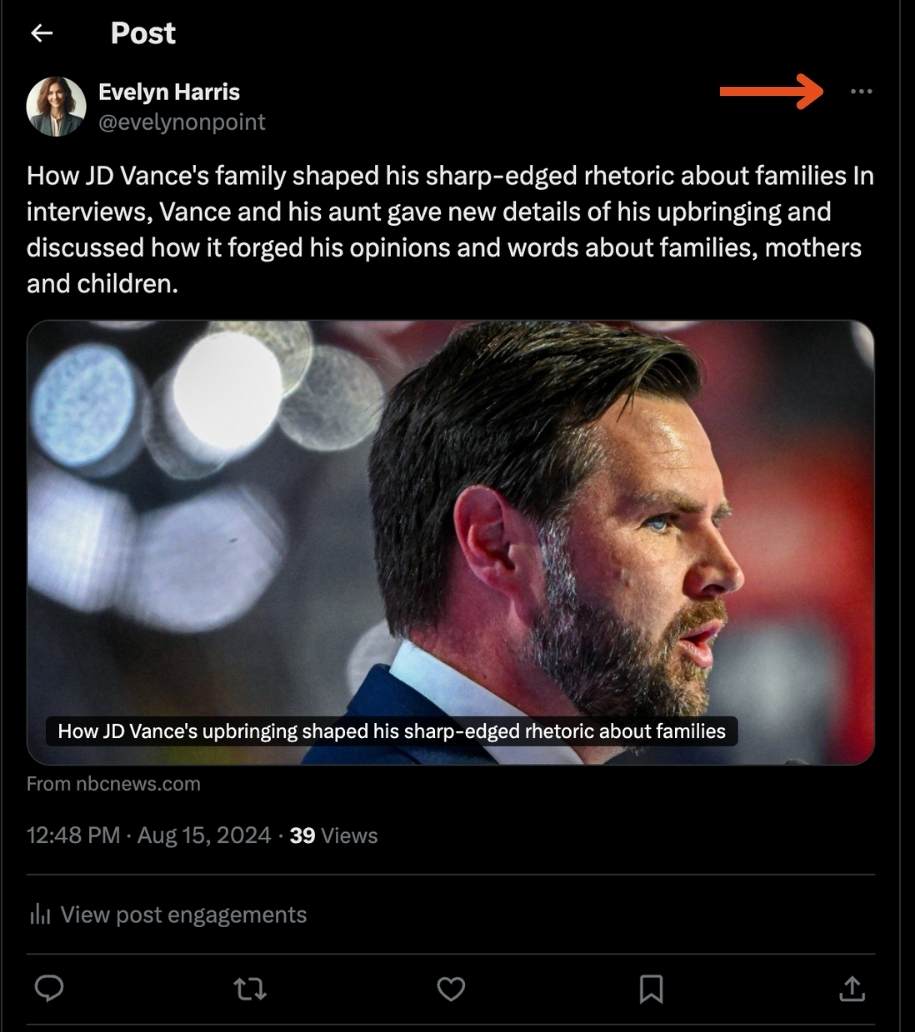Open Evelyn Harris's profile picture
Image resolution: width=915 pixels, height=1032 pixels.
(57, 105)
